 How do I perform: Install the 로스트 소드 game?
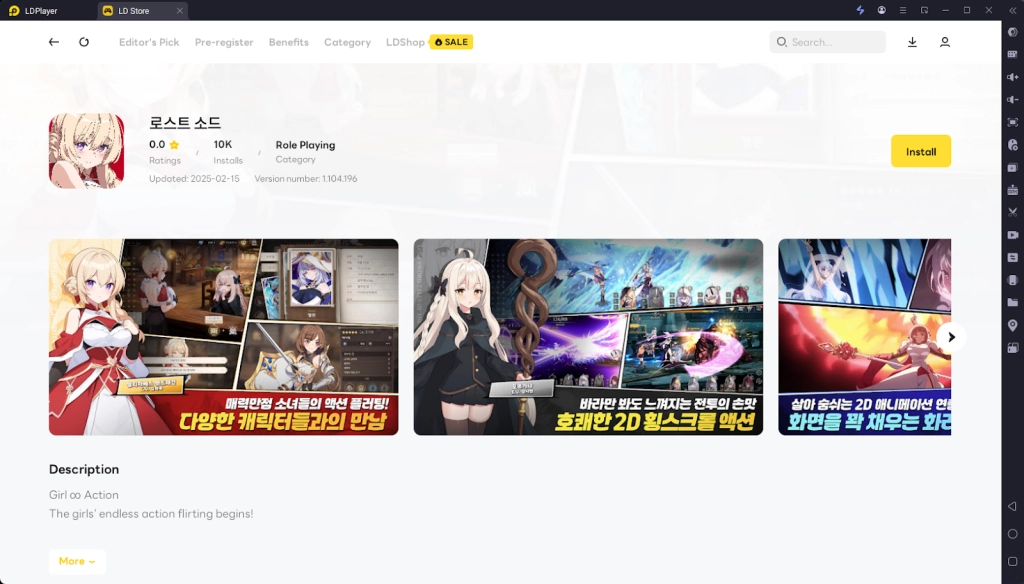click(x=921, y=152)
